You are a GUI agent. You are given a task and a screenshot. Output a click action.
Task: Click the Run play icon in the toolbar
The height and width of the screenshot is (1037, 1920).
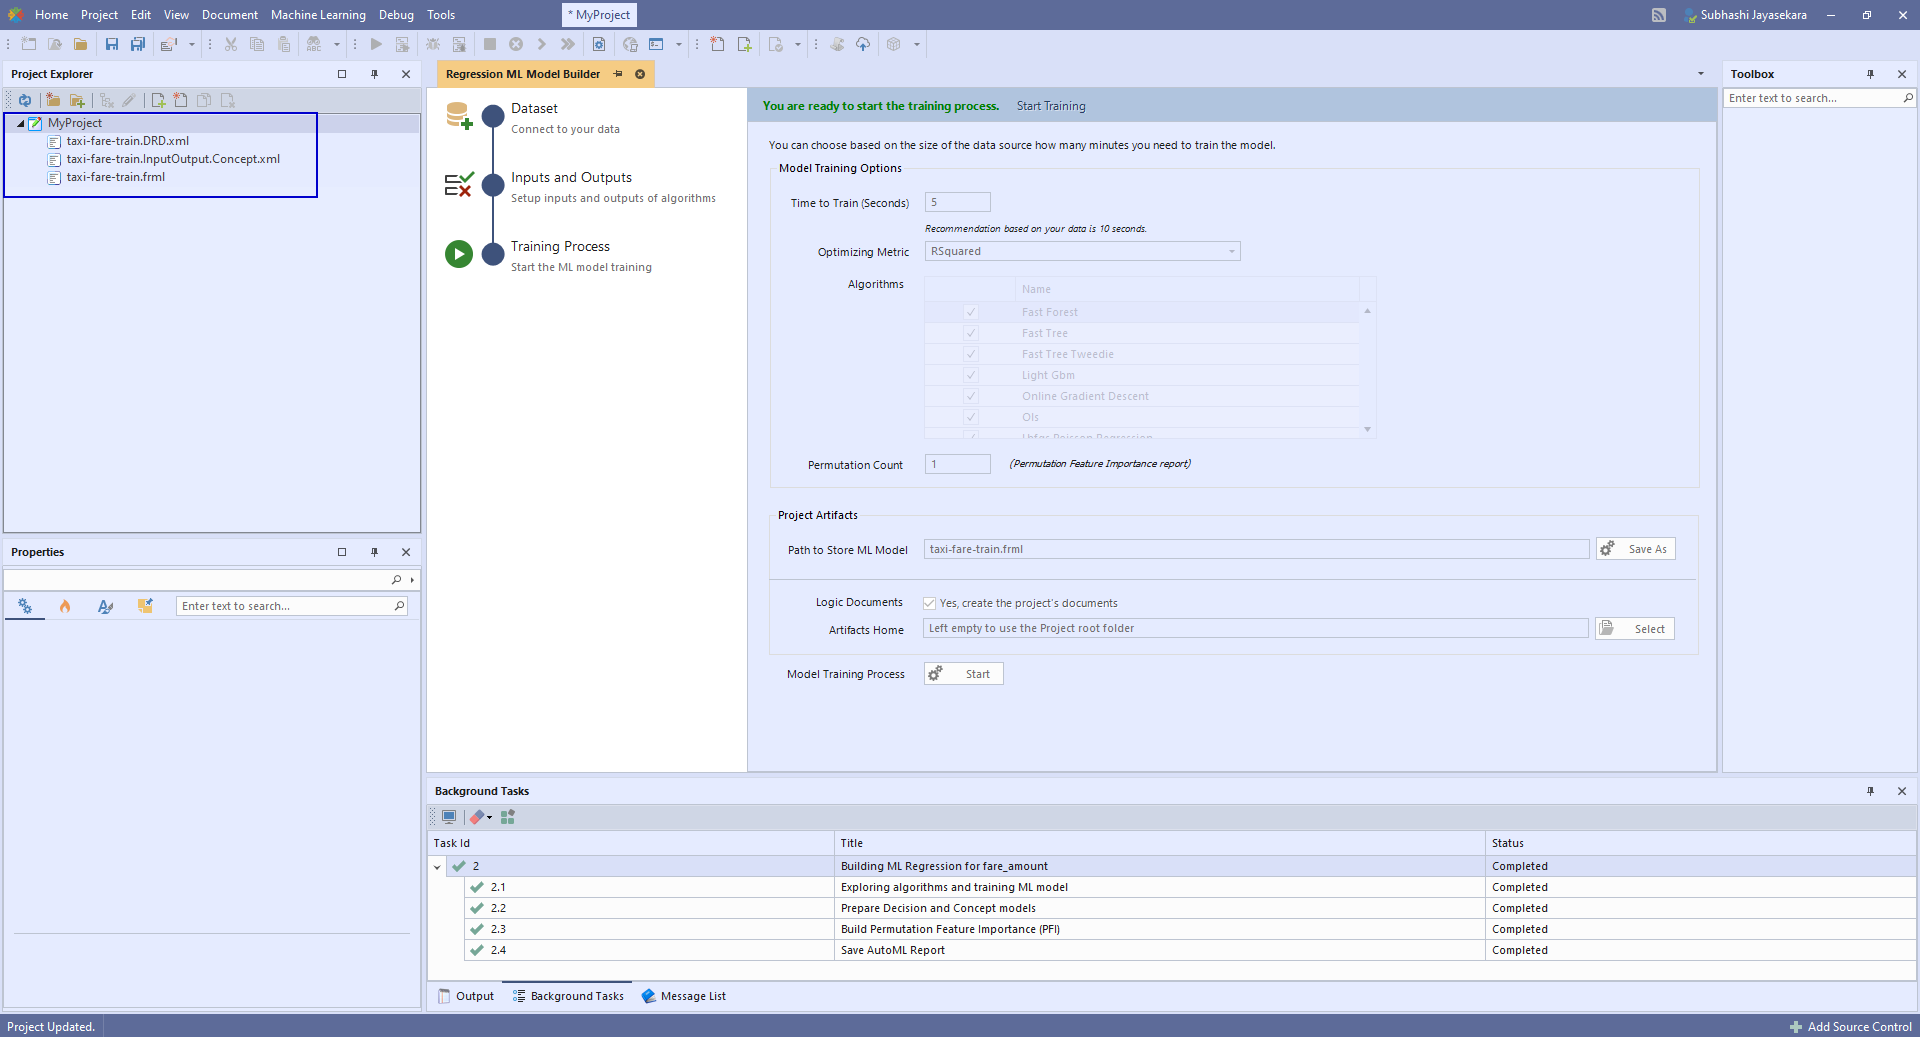point(376,44)
